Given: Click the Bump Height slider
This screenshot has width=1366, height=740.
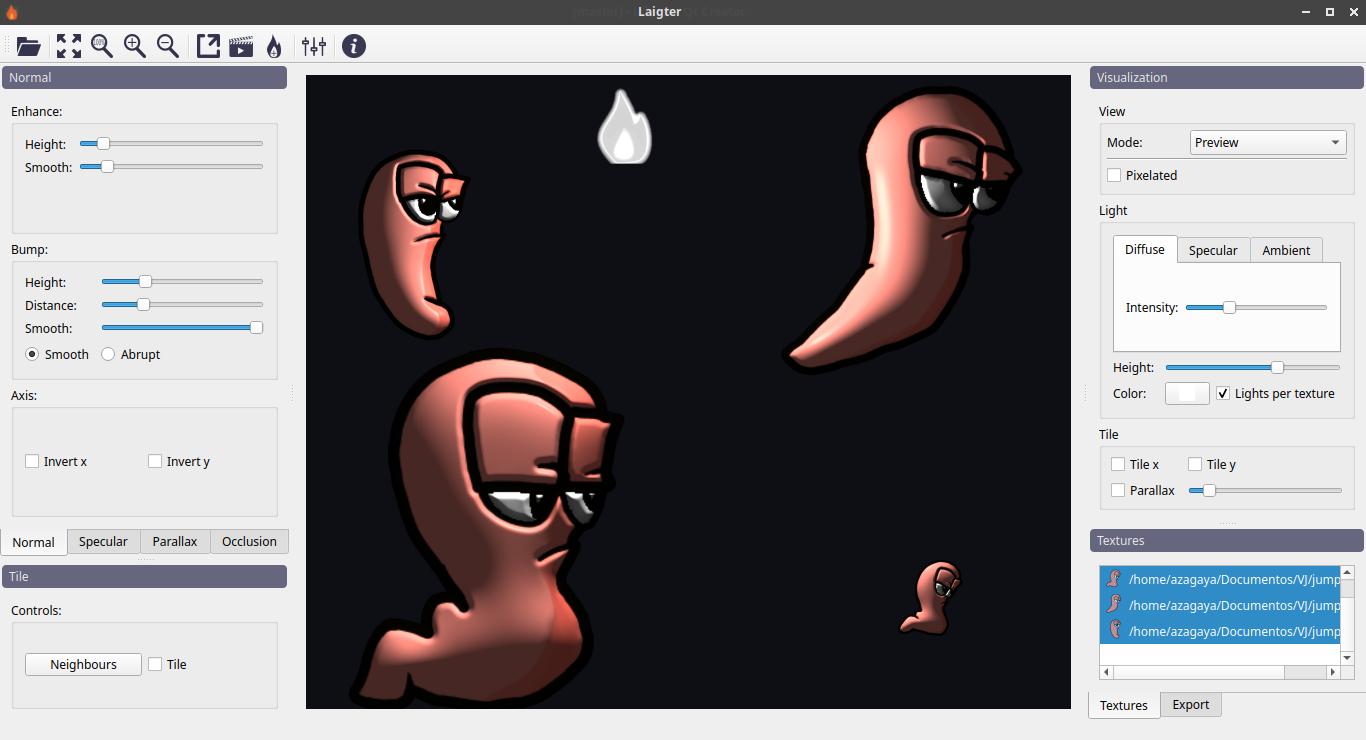Looking at the screenshot, I should click(x=182, y=282).
